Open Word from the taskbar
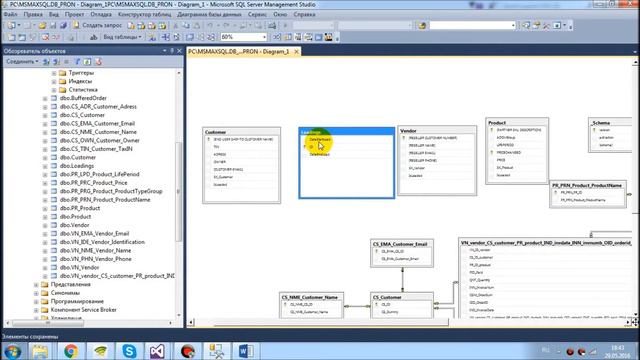 click(x=246, y=351)
